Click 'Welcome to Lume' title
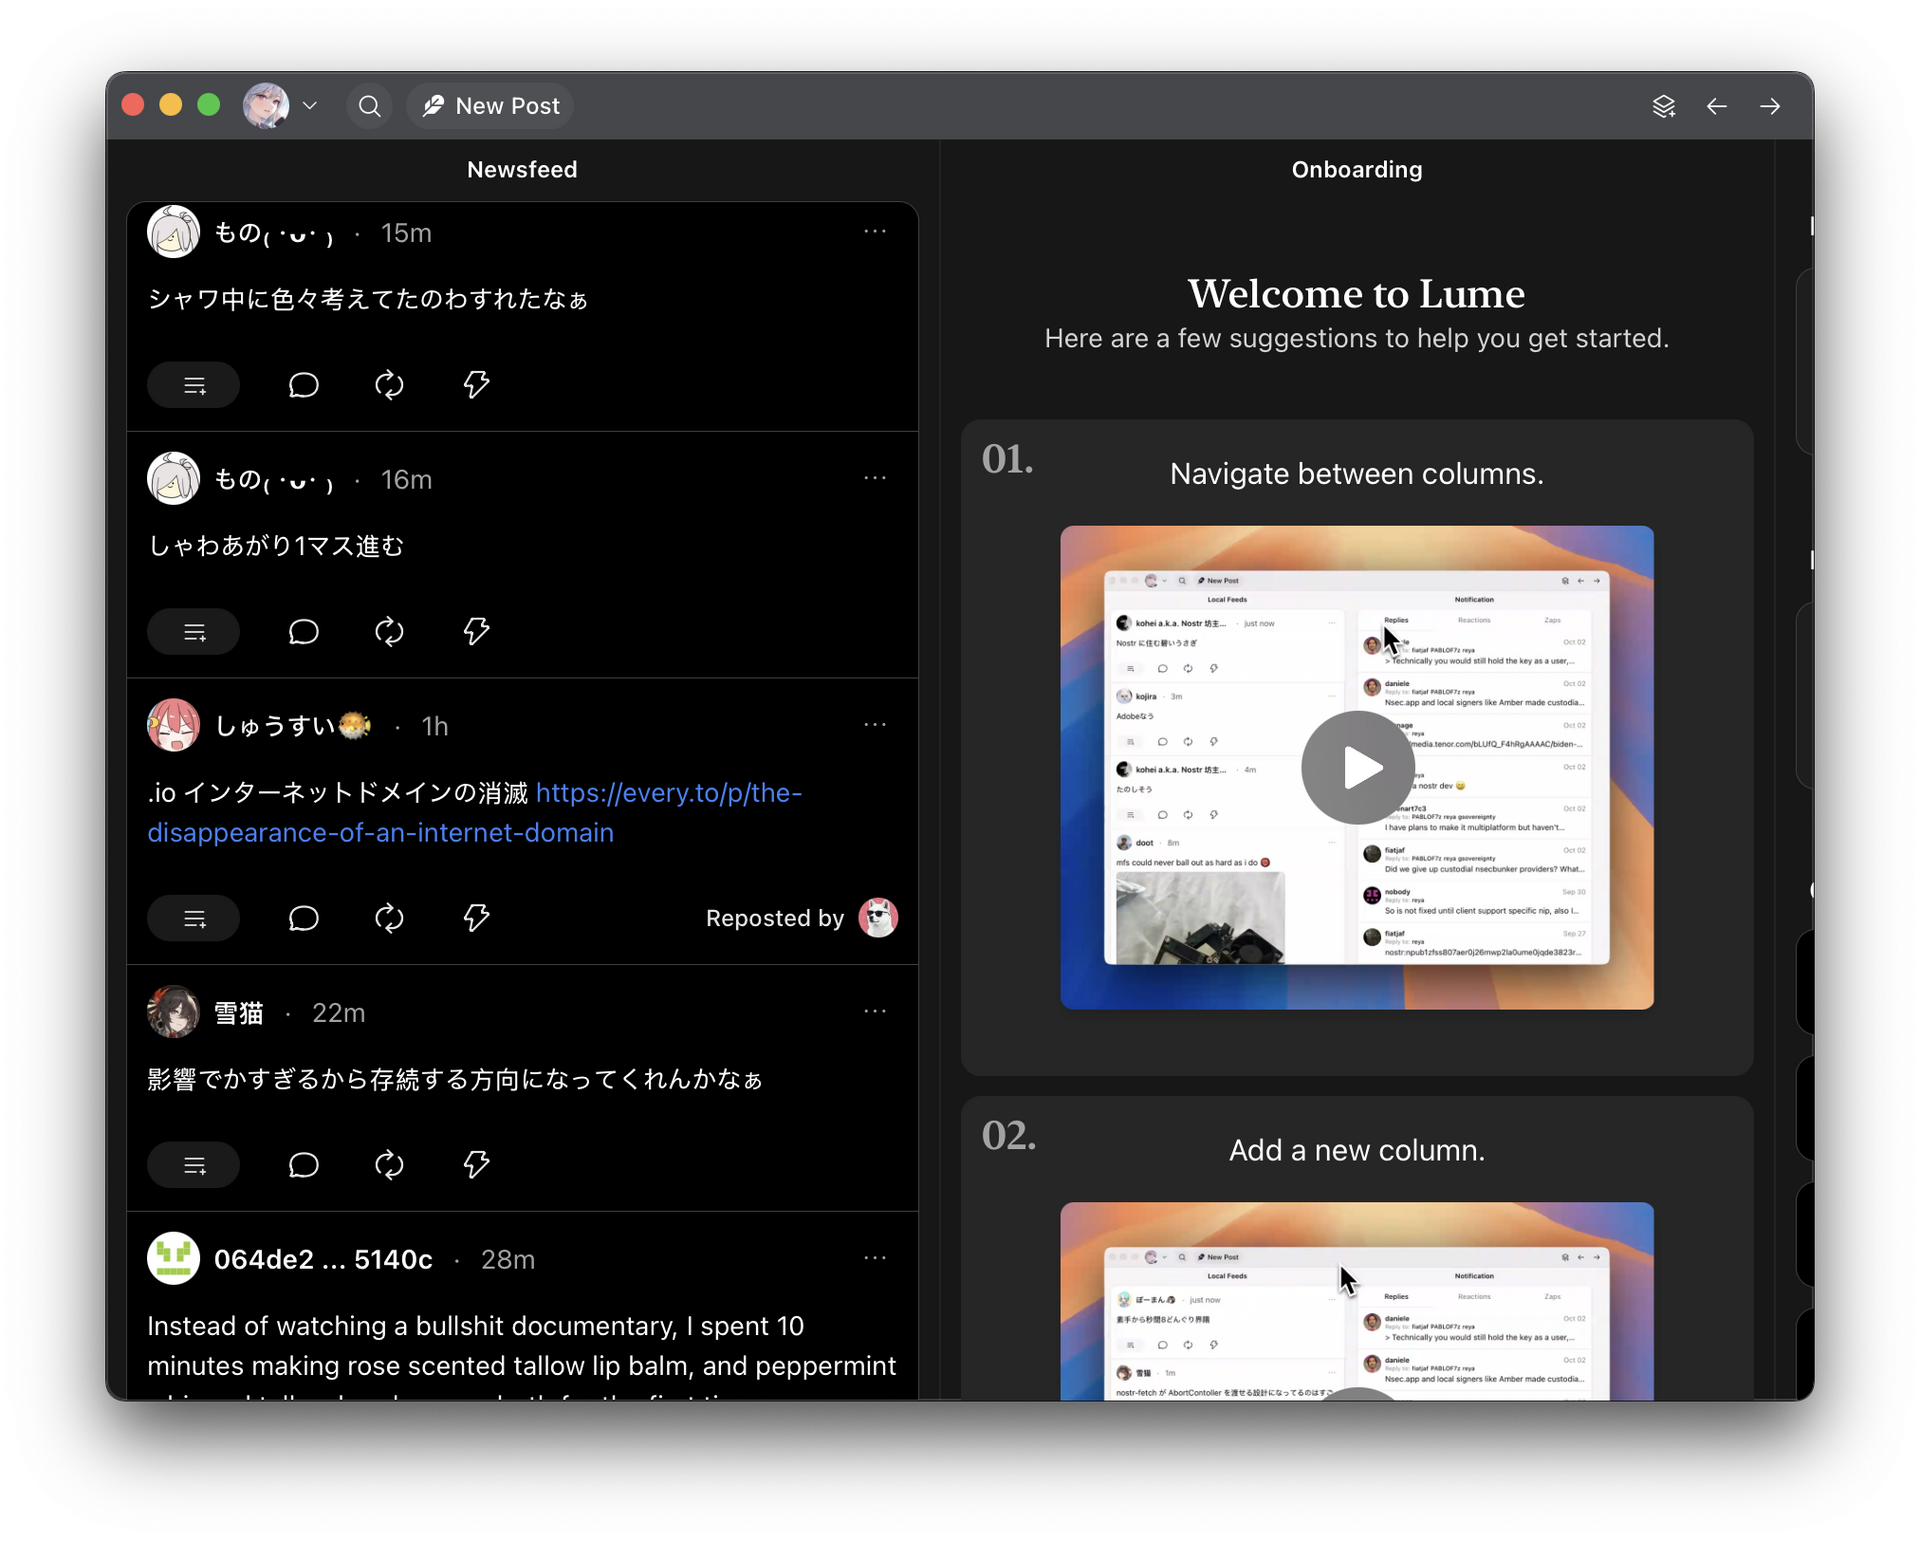 click(1356, 293)
